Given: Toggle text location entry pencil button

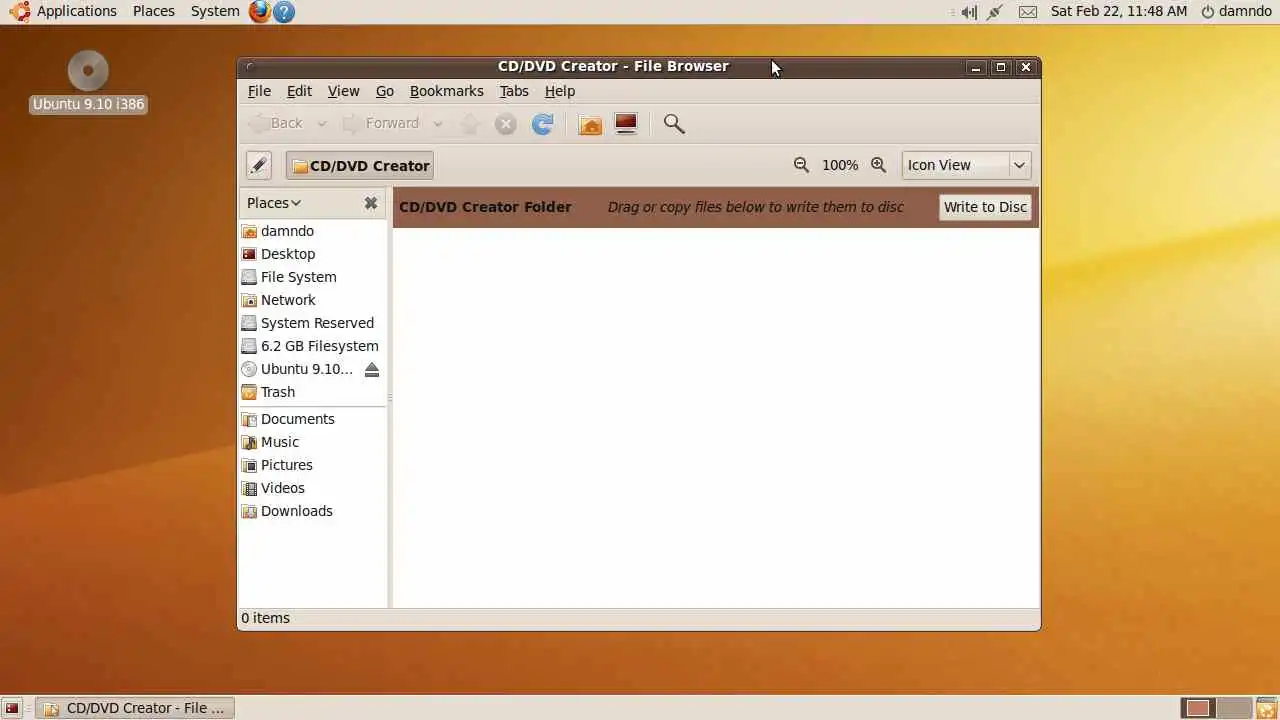Looking at the screenshot, I should pyautogui.click(x=259, y=165).
